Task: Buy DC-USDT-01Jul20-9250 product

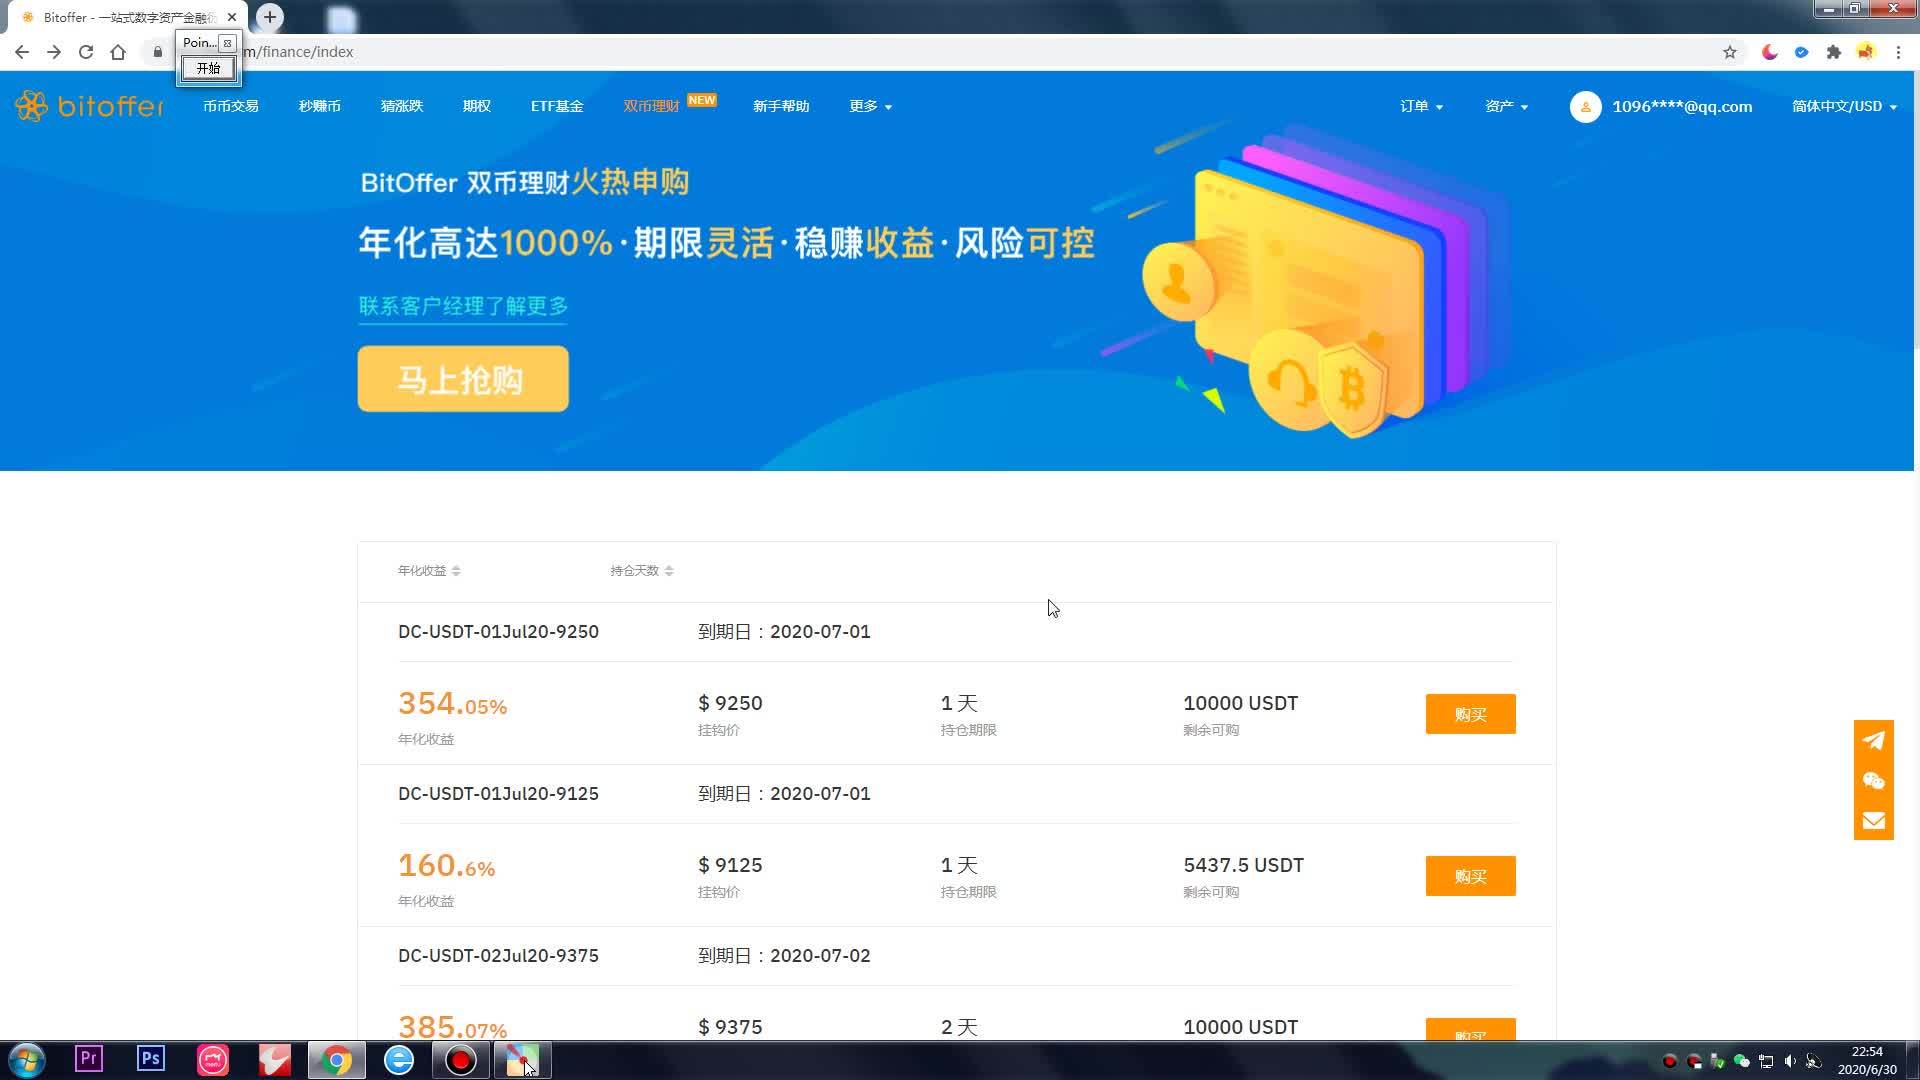Action: point(1470,714)
